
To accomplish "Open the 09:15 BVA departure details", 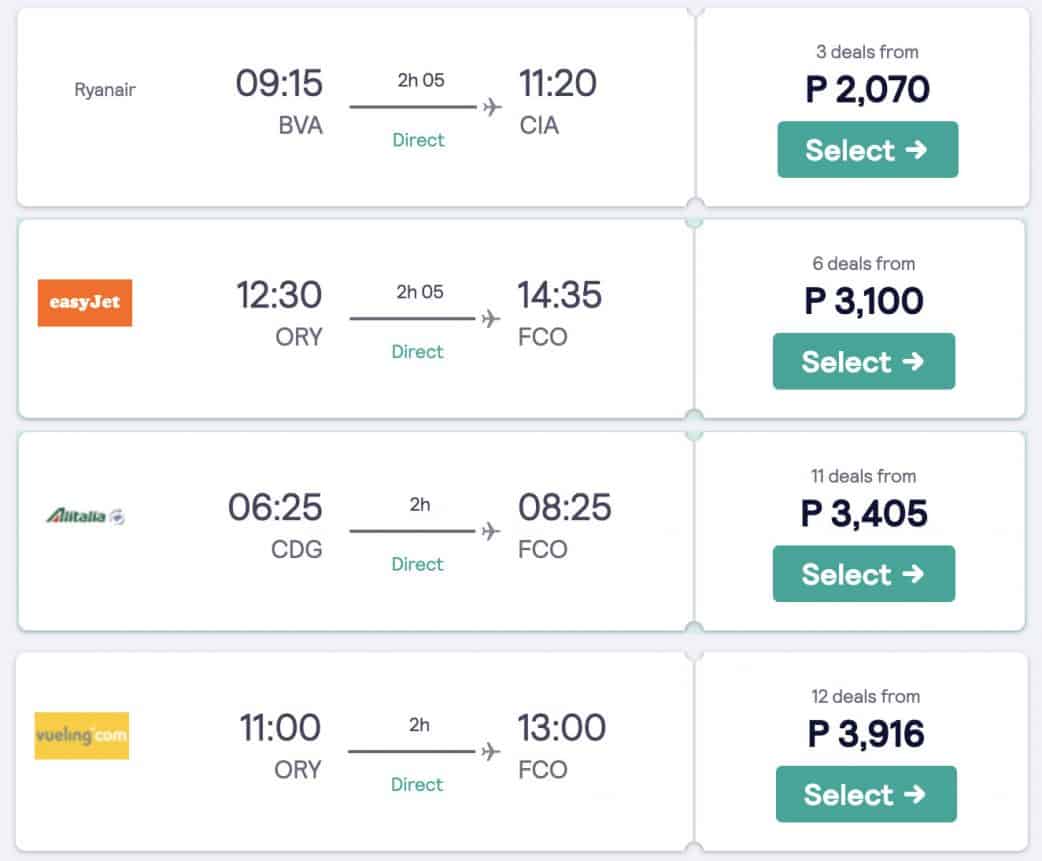I will 279,83.
